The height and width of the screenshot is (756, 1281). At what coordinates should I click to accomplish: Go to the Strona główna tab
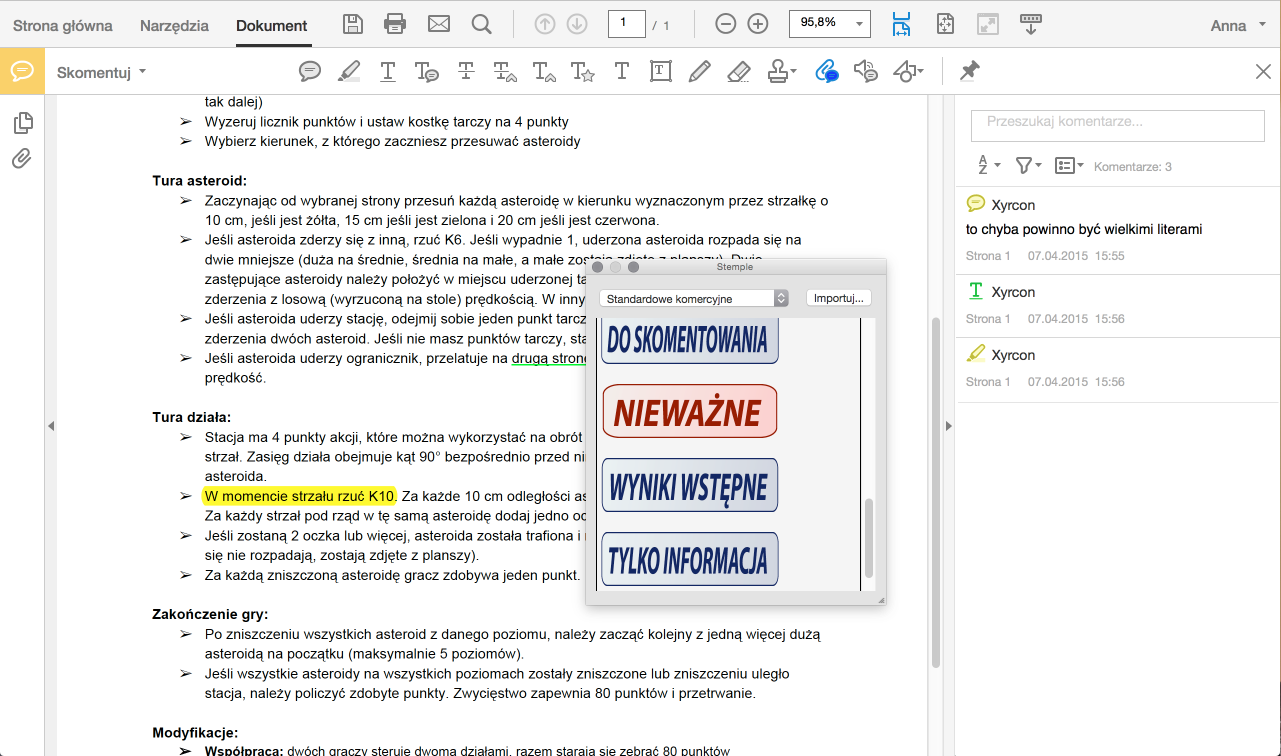[63, 26]
